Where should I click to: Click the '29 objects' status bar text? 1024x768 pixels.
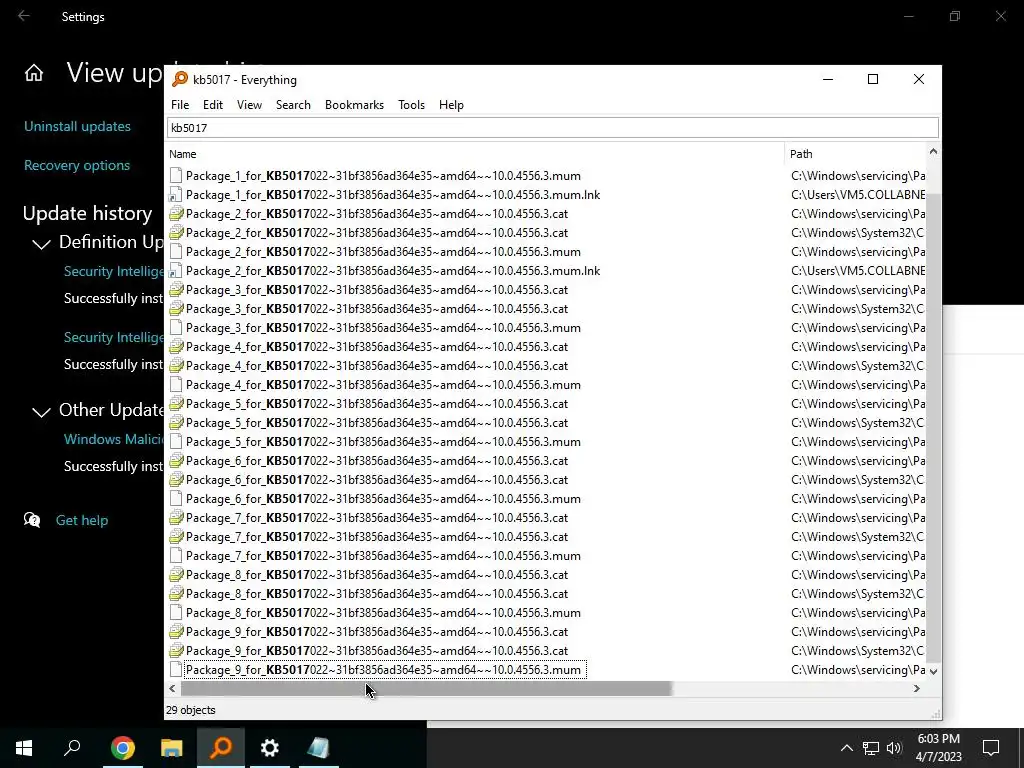click(191, 710)
